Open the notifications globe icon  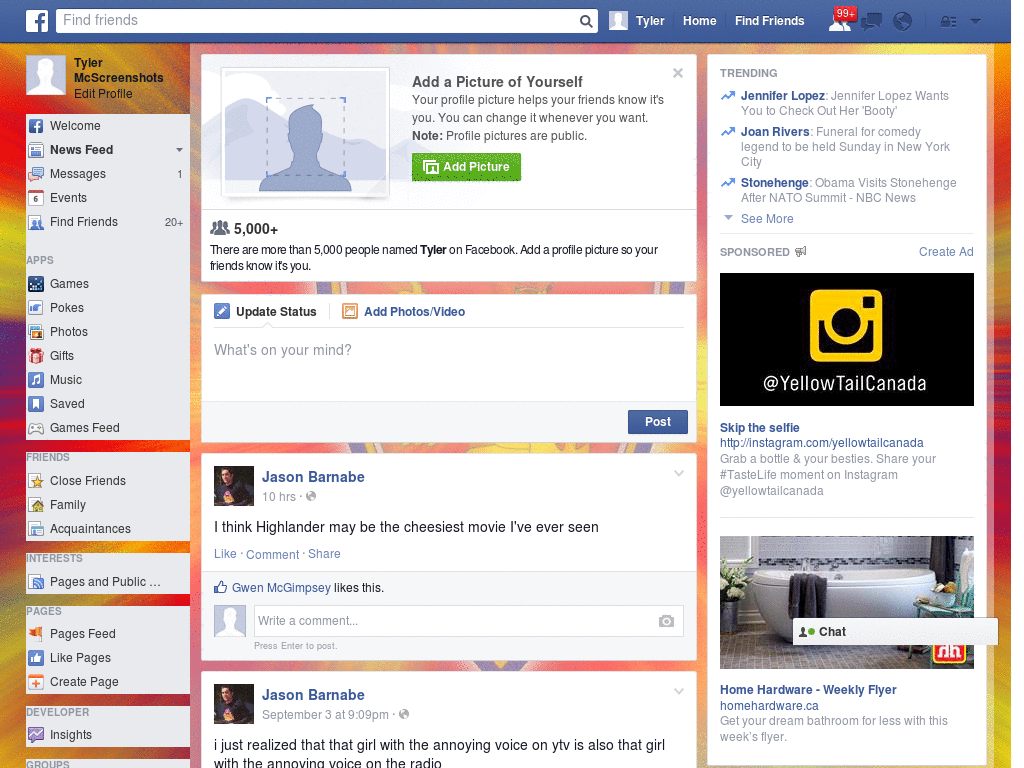[903, 22]
